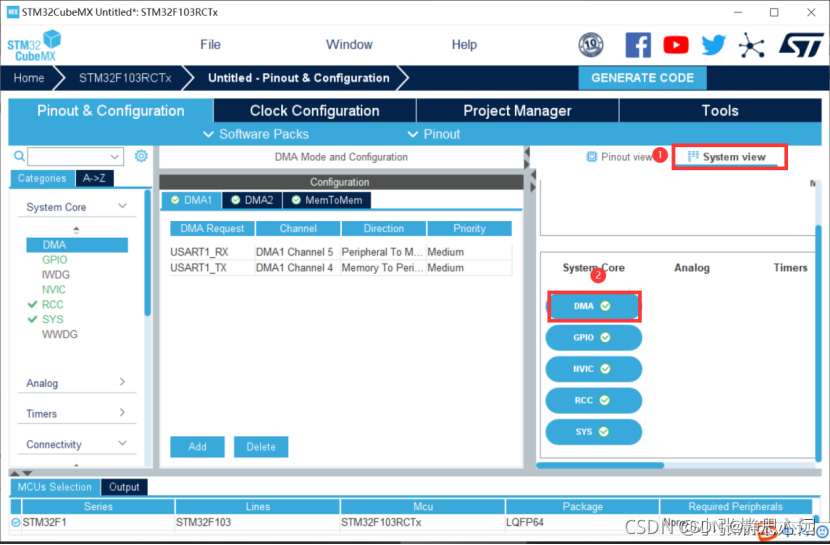The width and height of the screenshot is (830, 545).
Task: Click the STM32CubeMX logo
Action: [x=34, y=46]
